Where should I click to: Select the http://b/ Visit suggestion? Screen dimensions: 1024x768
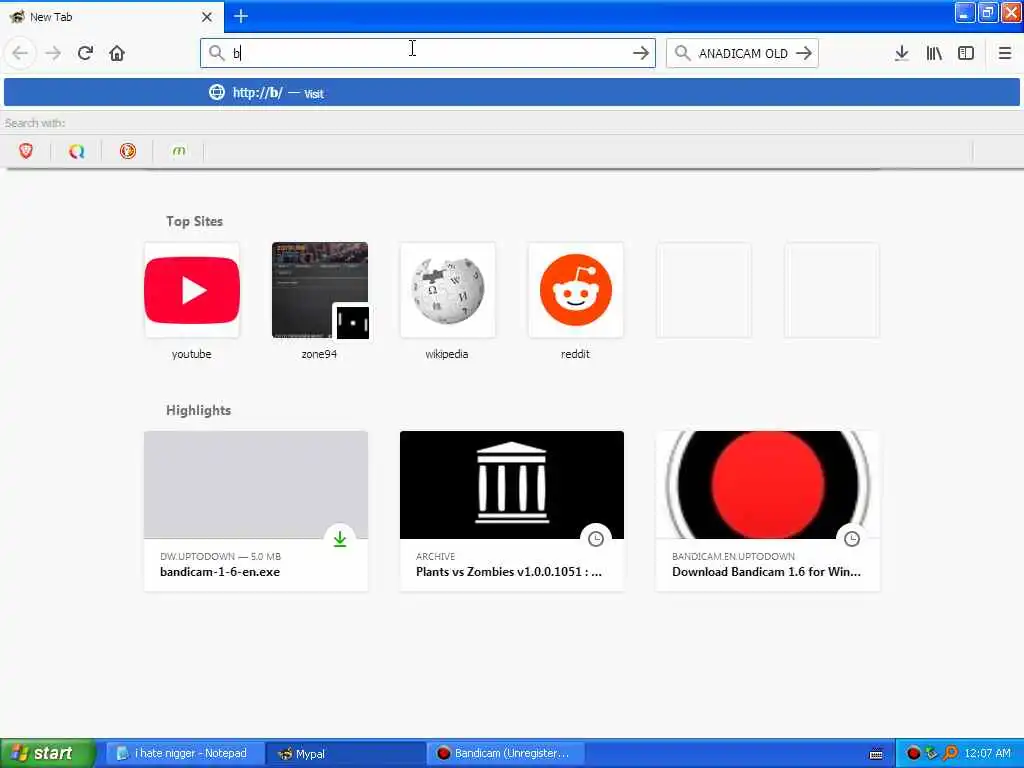[x=512, y=93]
